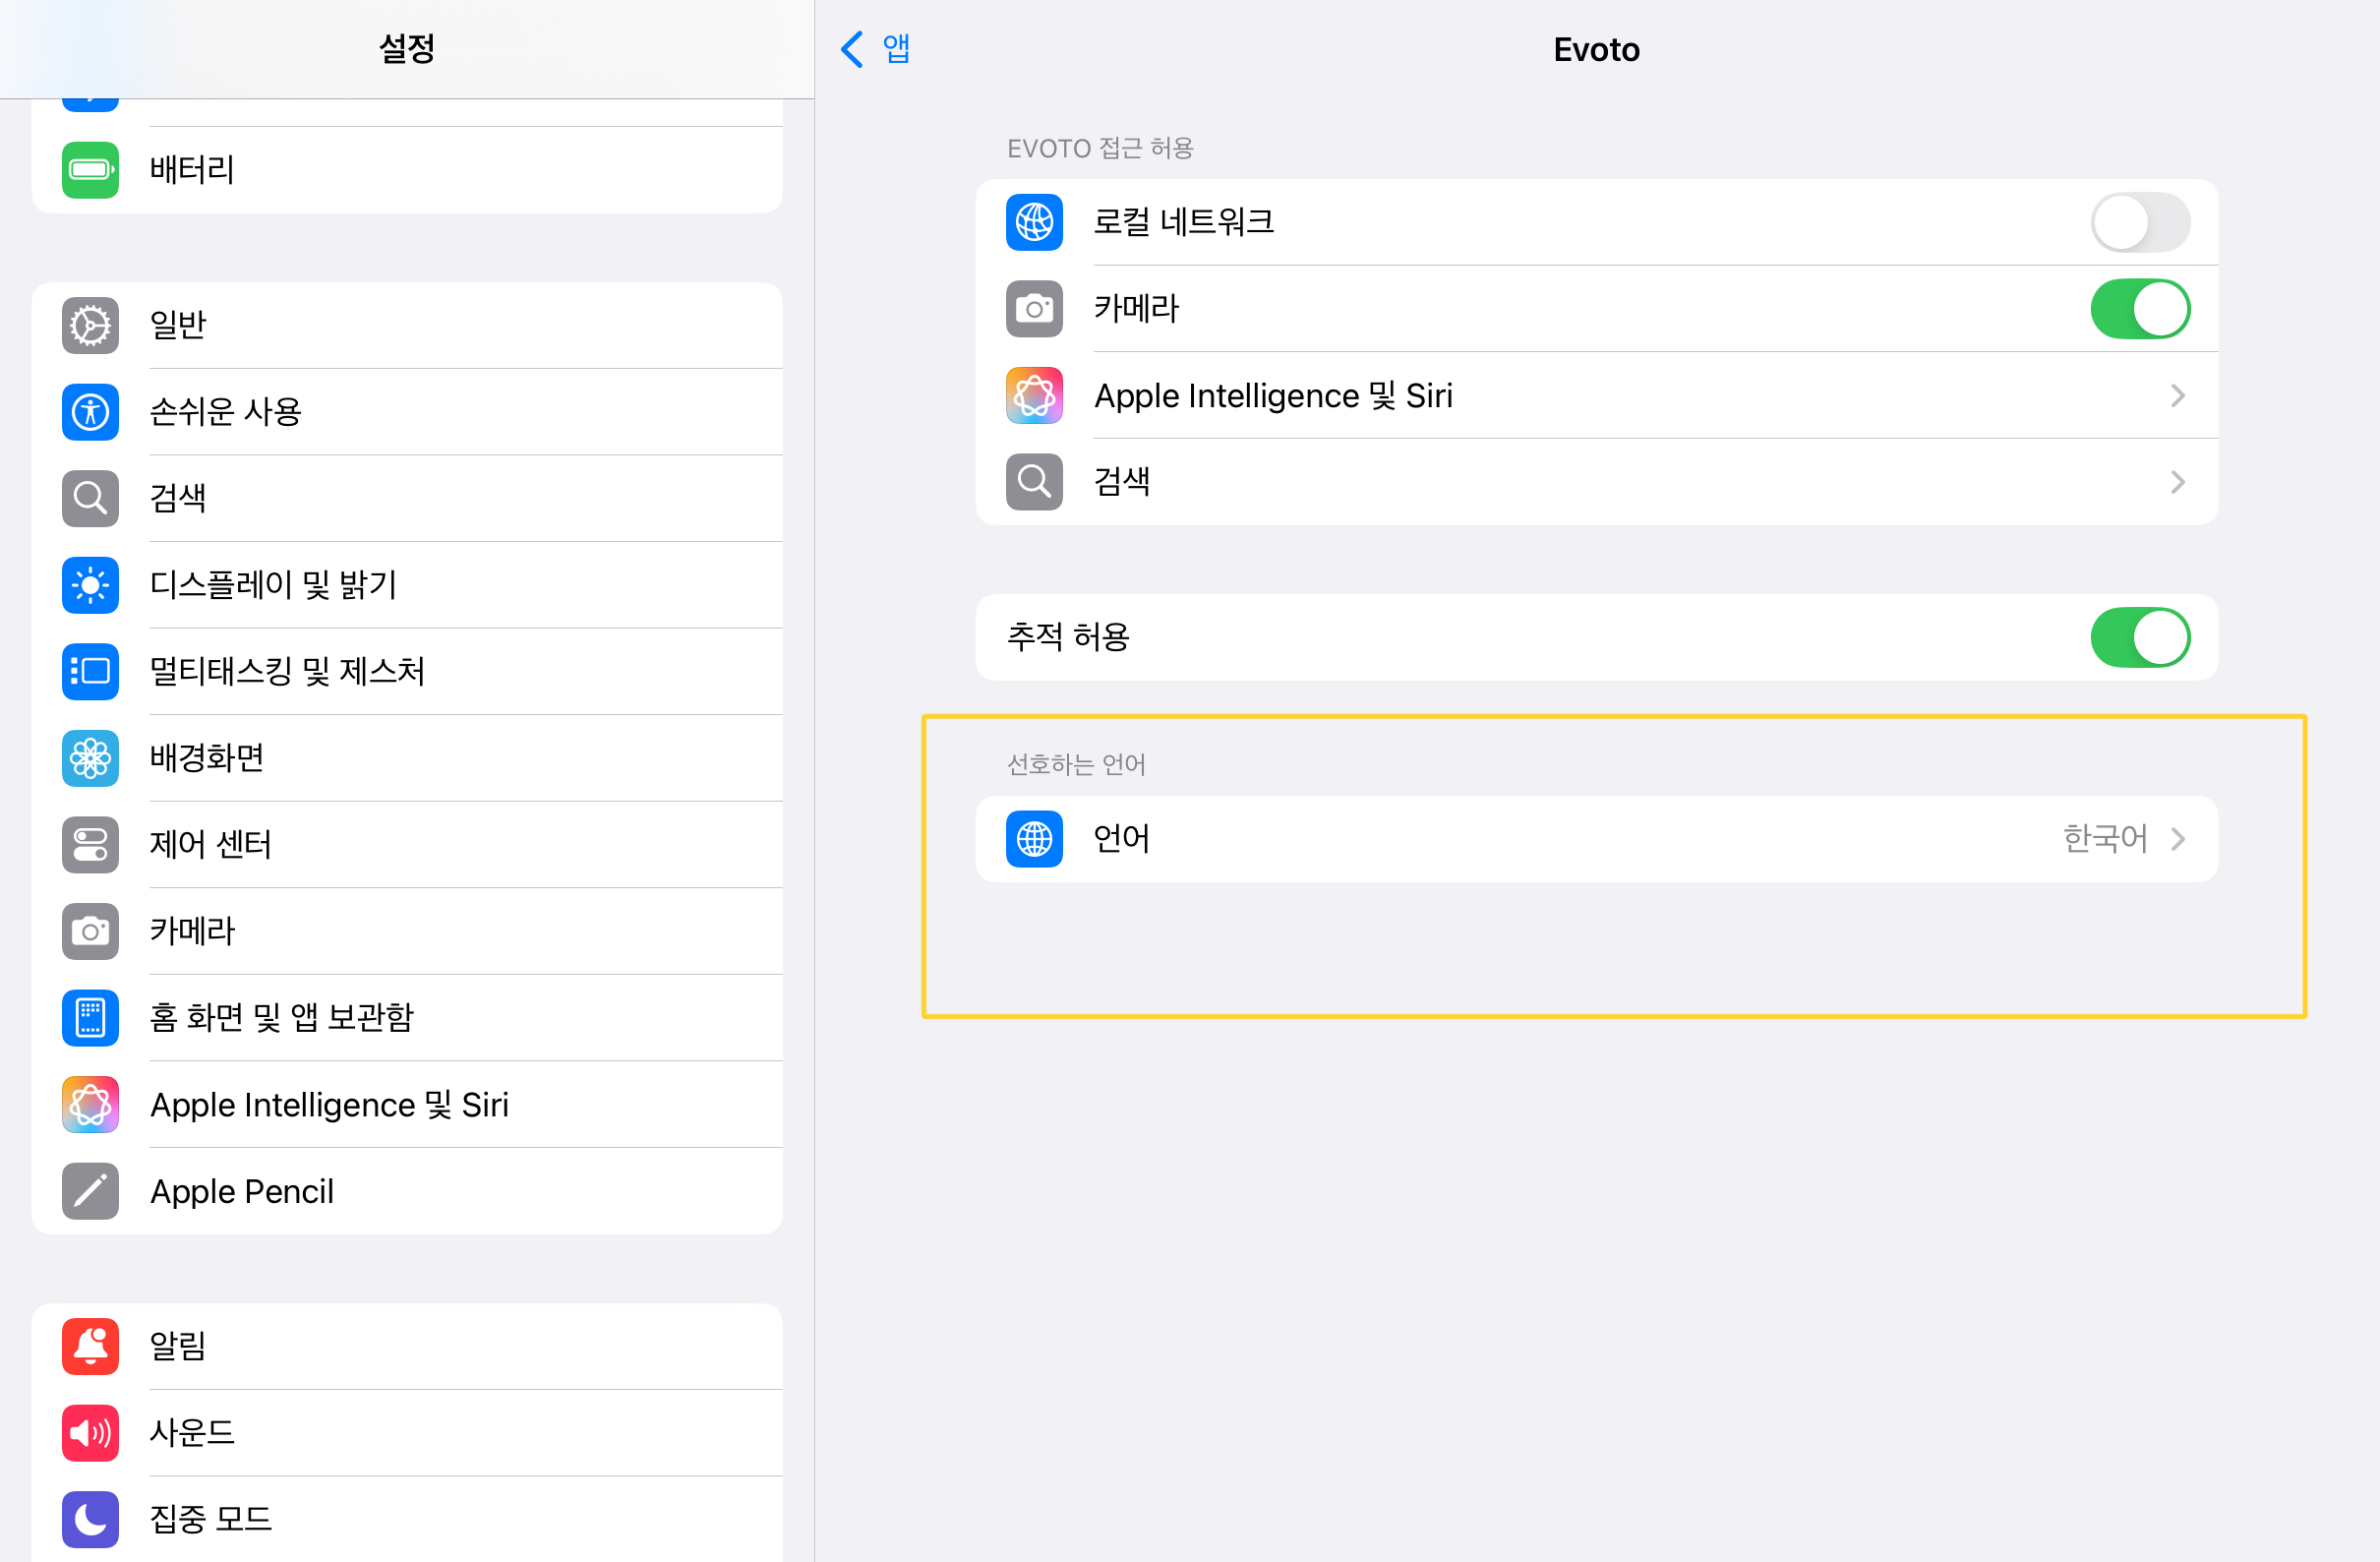Open 알림 settings
This screenshot has width=2380, height=1562.
click(x=407, y=1346)
